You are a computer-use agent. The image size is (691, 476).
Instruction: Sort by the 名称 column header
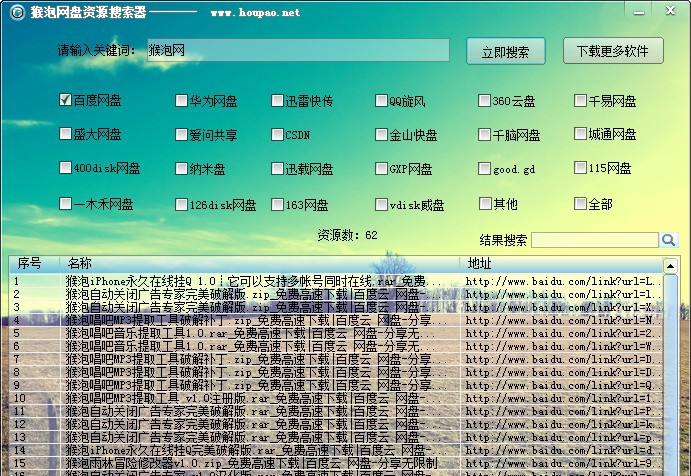click(x=259, y=264)
